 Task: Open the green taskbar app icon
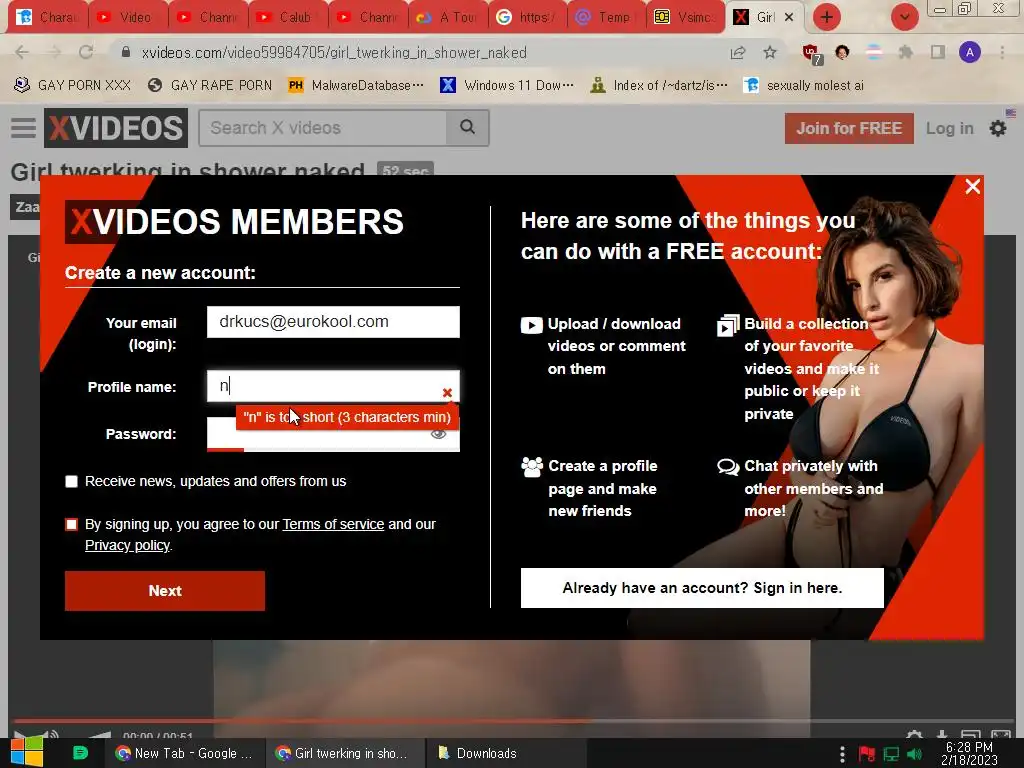tap(80, 753)
